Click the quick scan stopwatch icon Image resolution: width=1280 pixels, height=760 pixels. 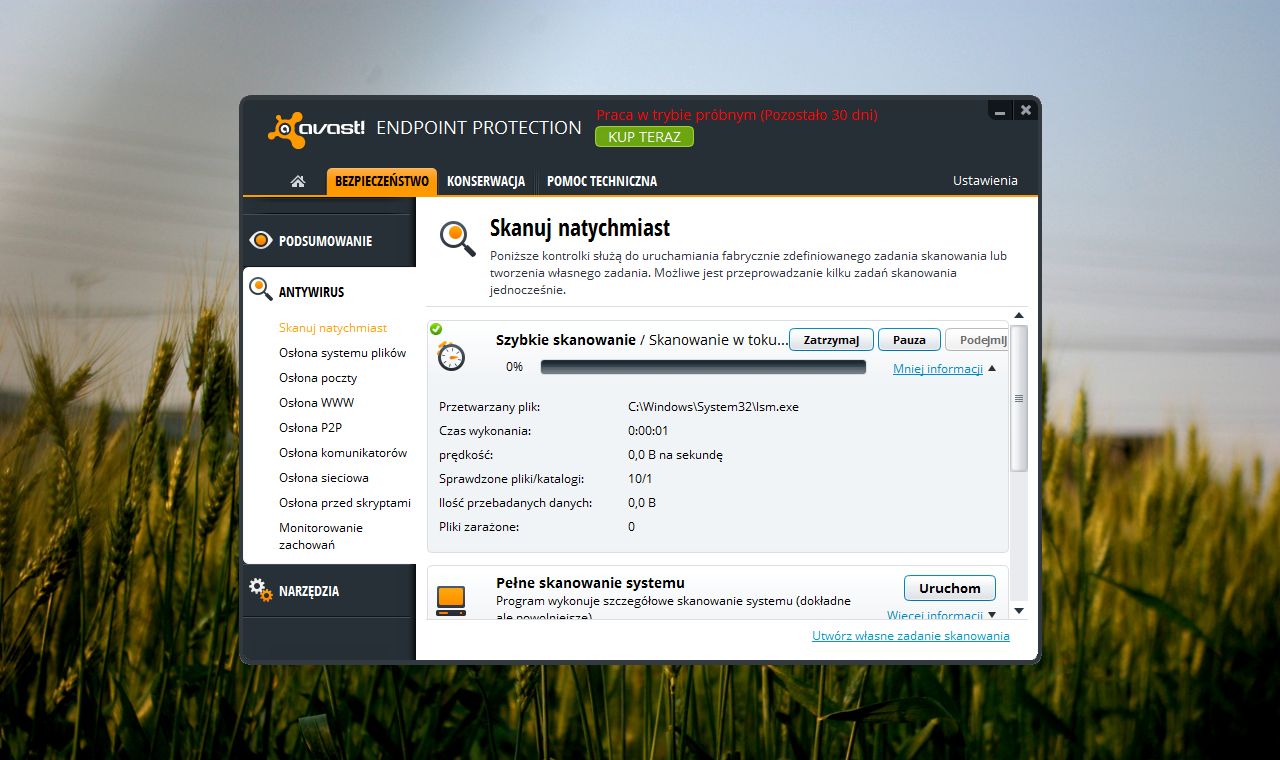point(452,355)
